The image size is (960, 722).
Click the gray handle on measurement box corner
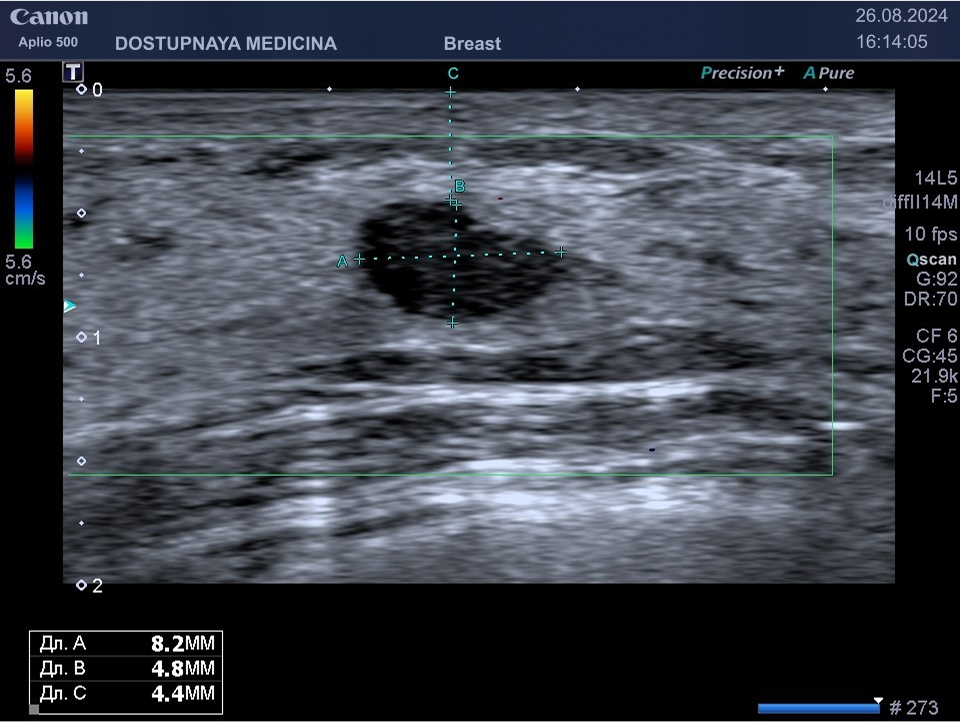coord(34,710)
